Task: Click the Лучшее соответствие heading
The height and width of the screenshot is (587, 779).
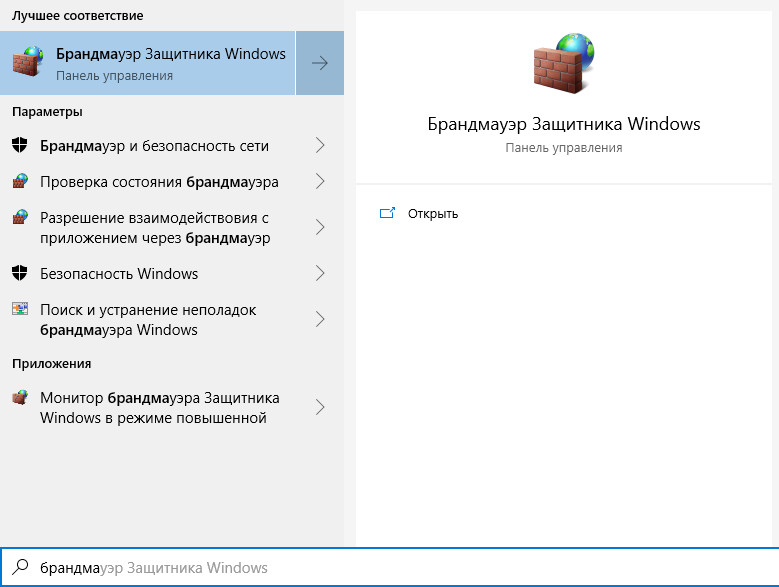Action: [78, 15]
